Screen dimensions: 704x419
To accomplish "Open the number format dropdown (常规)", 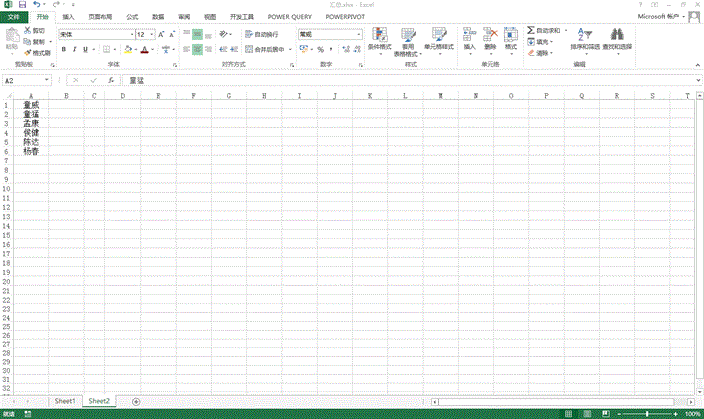I will pyautogui.click(x=359, y=34).
